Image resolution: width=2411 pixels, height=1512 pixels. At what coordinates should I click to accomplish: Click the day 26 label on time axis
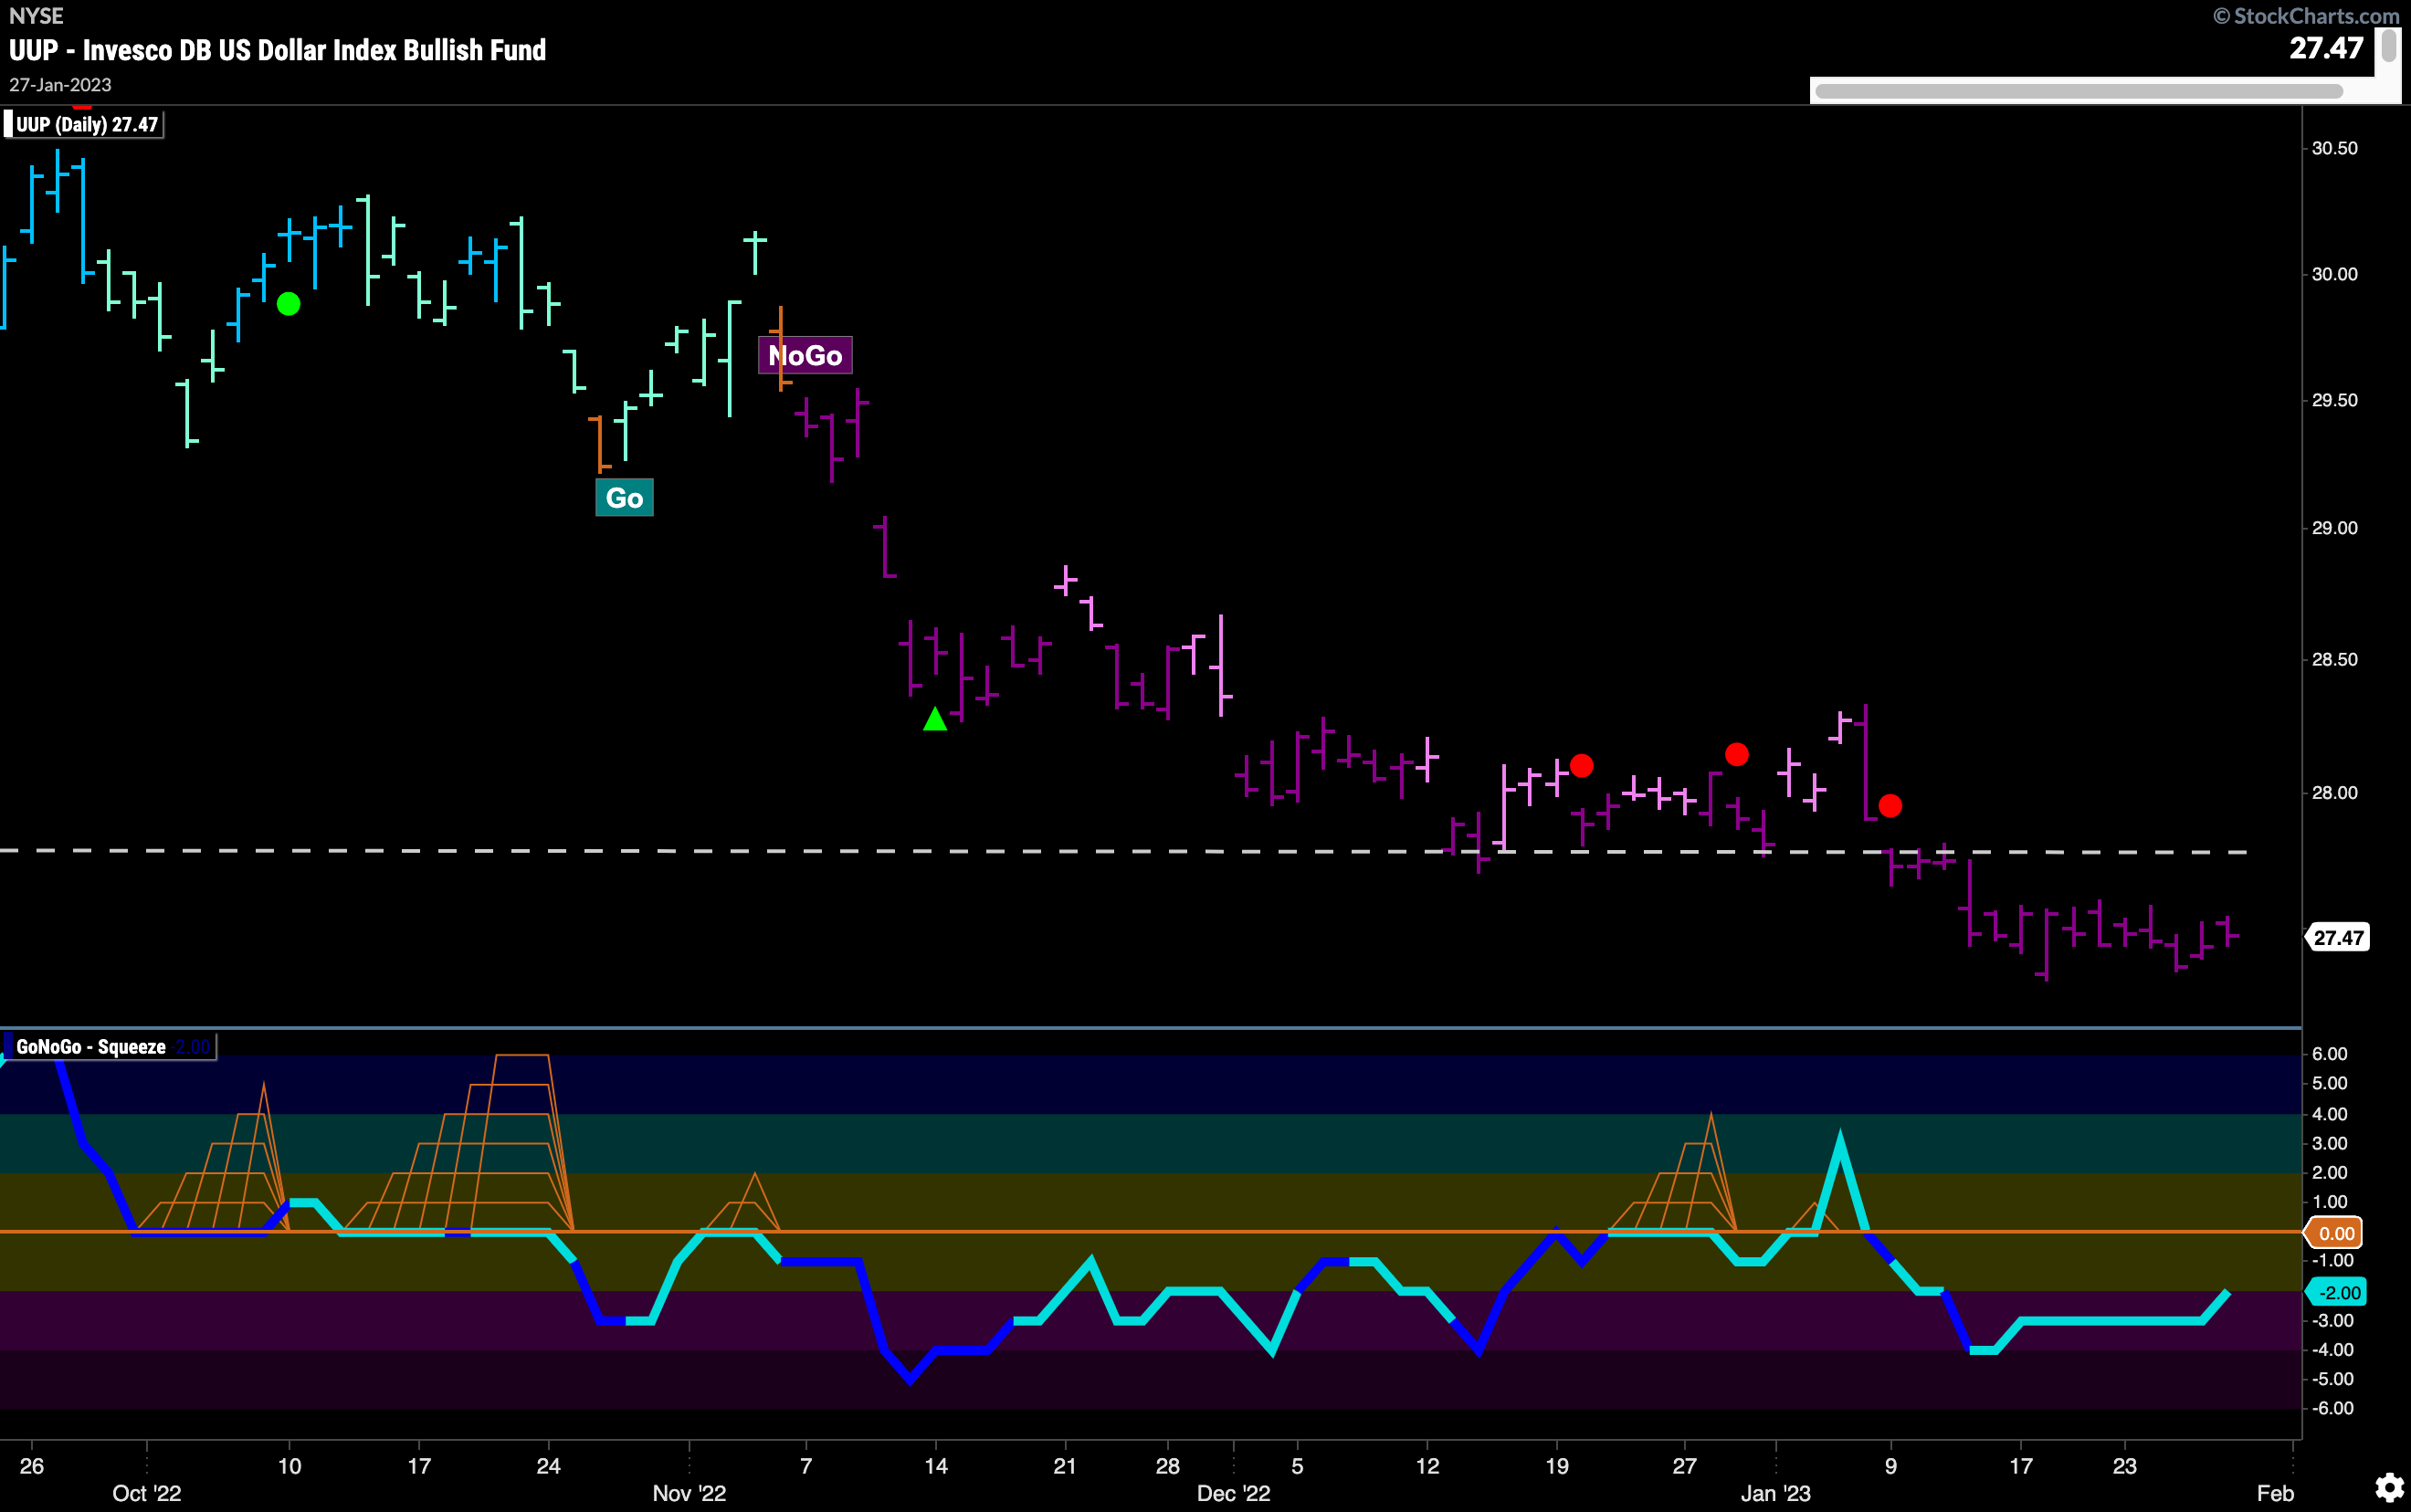[32, 1466]
